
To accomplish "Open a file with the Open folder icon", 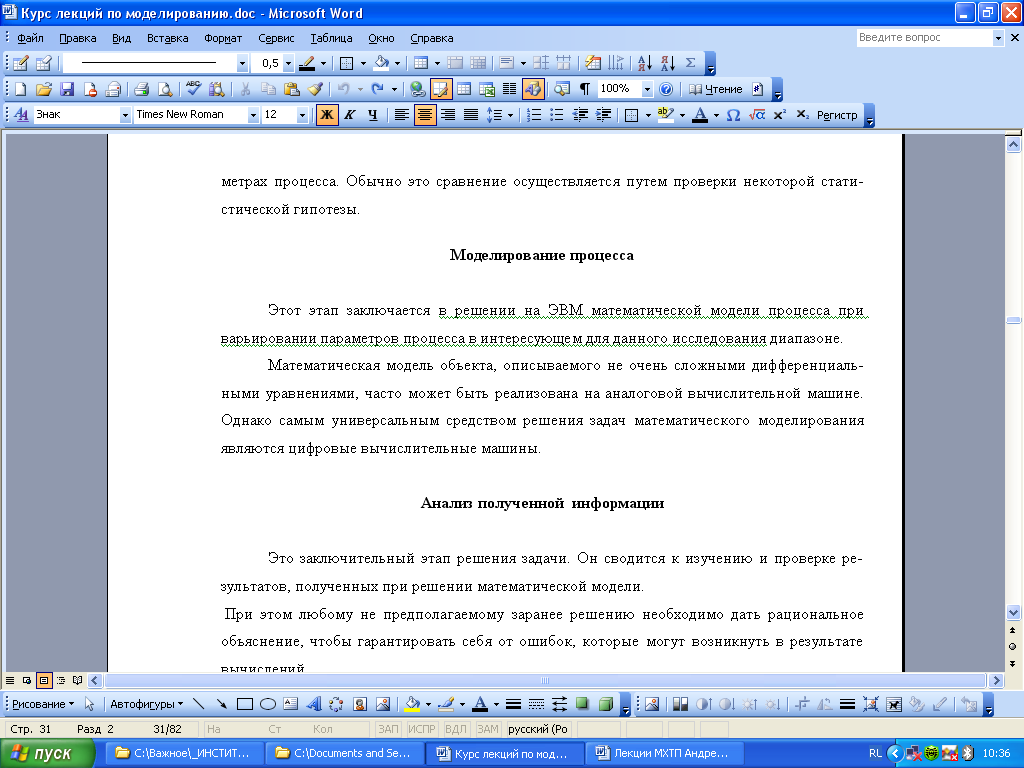I will [x=44, y=89].
